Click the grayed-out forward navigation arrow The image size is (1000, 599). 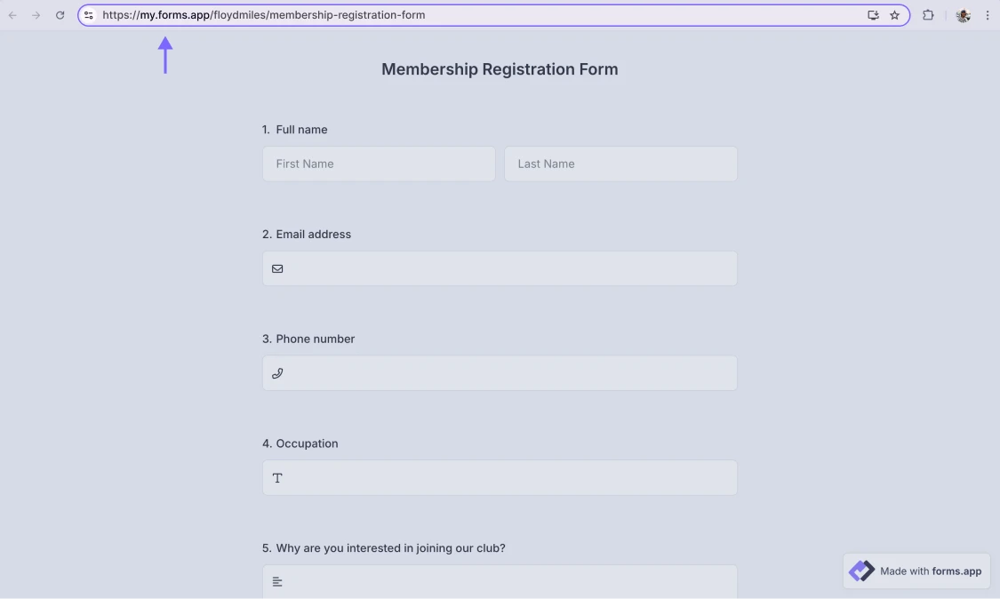[36, 15]
